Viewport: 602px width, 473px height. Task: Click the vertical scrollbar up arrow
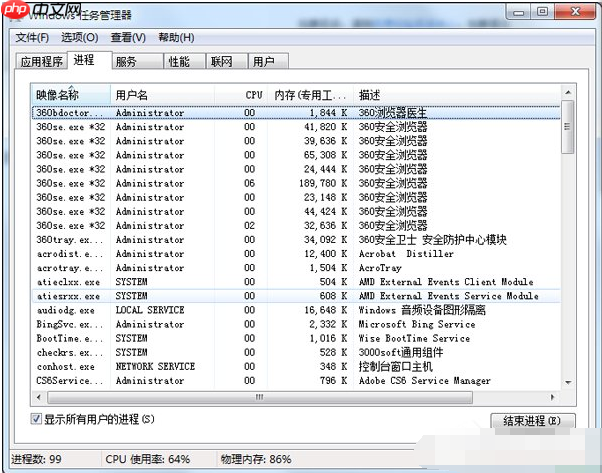tap(568, 93)
